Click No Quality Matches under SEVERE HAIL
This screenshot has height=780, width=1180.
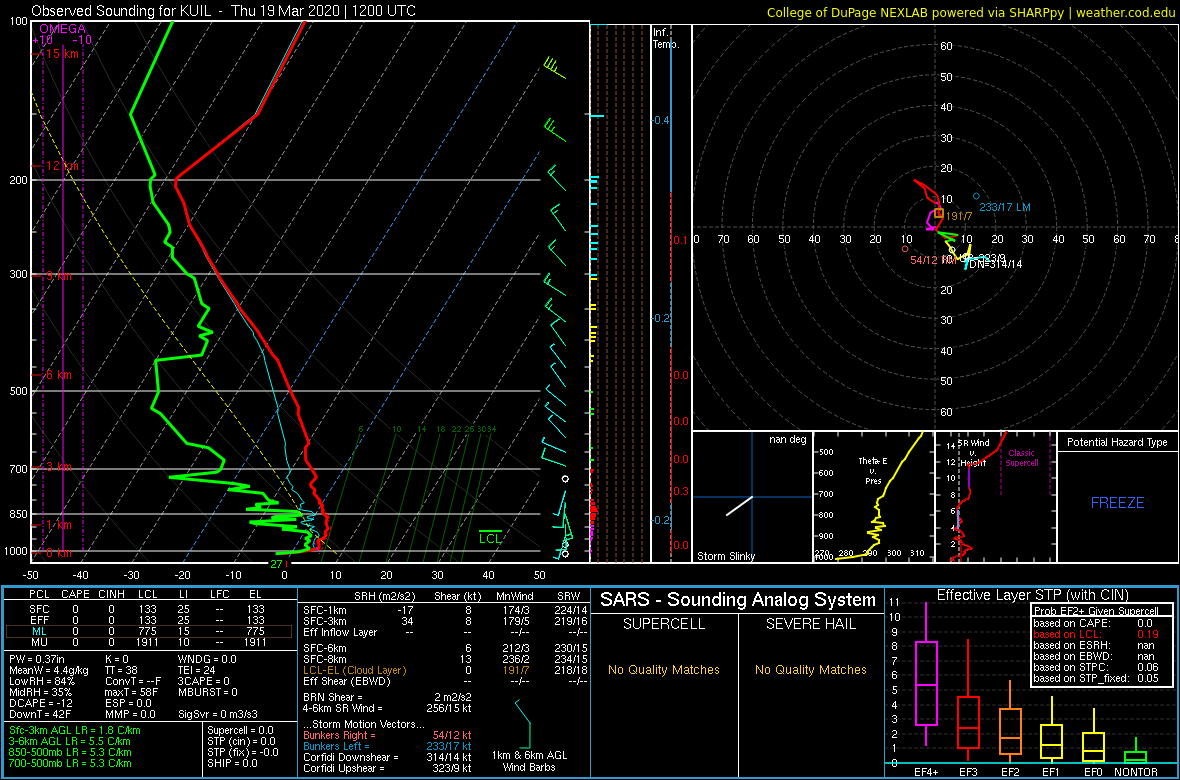click(x=811, y=669)
